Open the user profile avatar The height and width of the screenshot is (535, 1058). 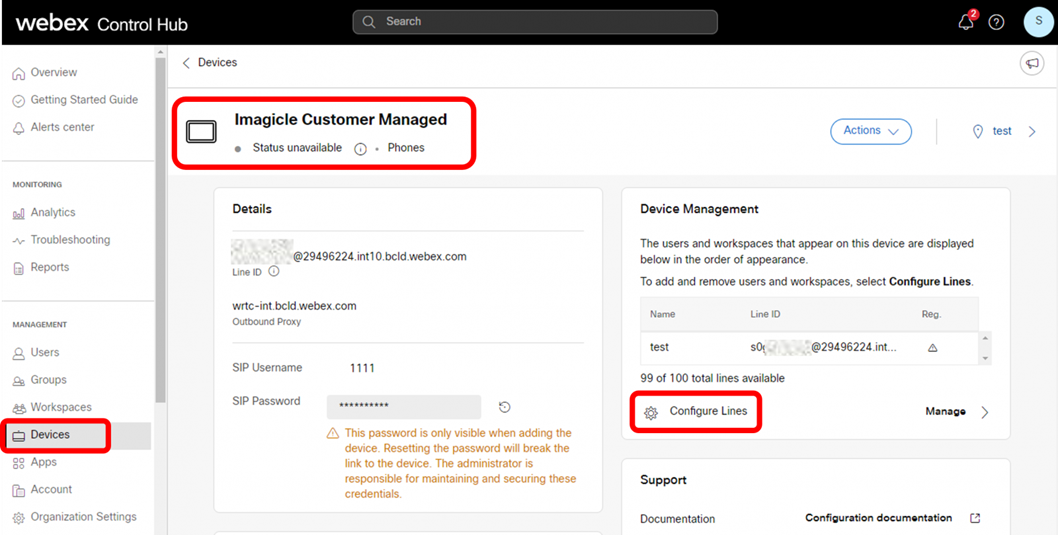(1038, 22)
